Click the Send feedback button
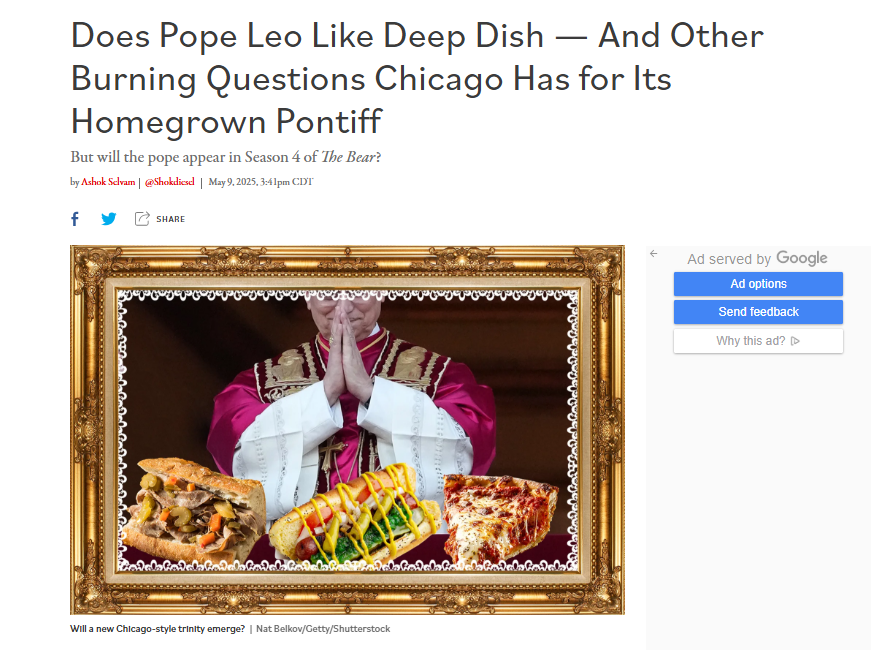Screen dimensions: 873x650 click(x=758, y=312)
